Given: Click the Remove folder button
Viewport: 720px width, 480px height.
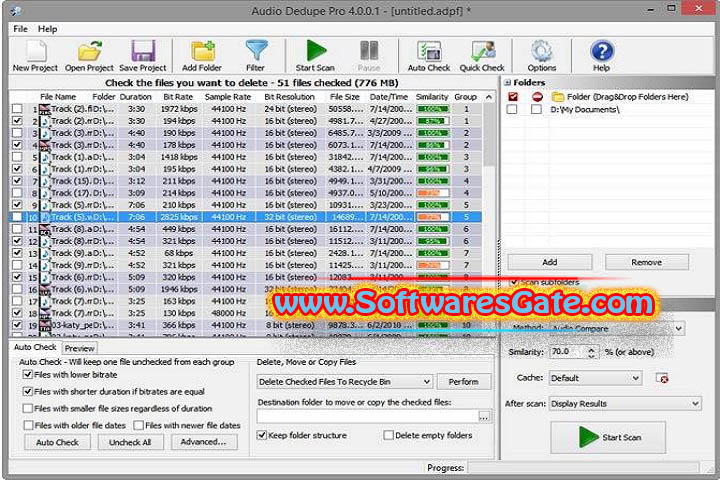Looking at the screenshot, I should 647,262.
